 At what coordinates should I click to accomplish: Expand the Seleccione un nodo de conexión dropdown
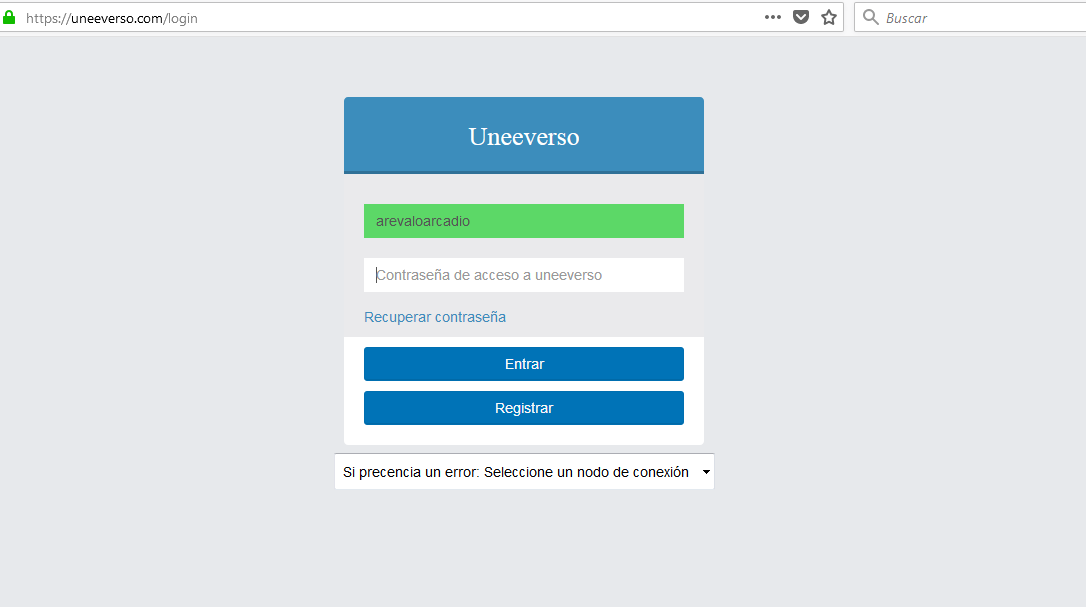coord(524,472)
